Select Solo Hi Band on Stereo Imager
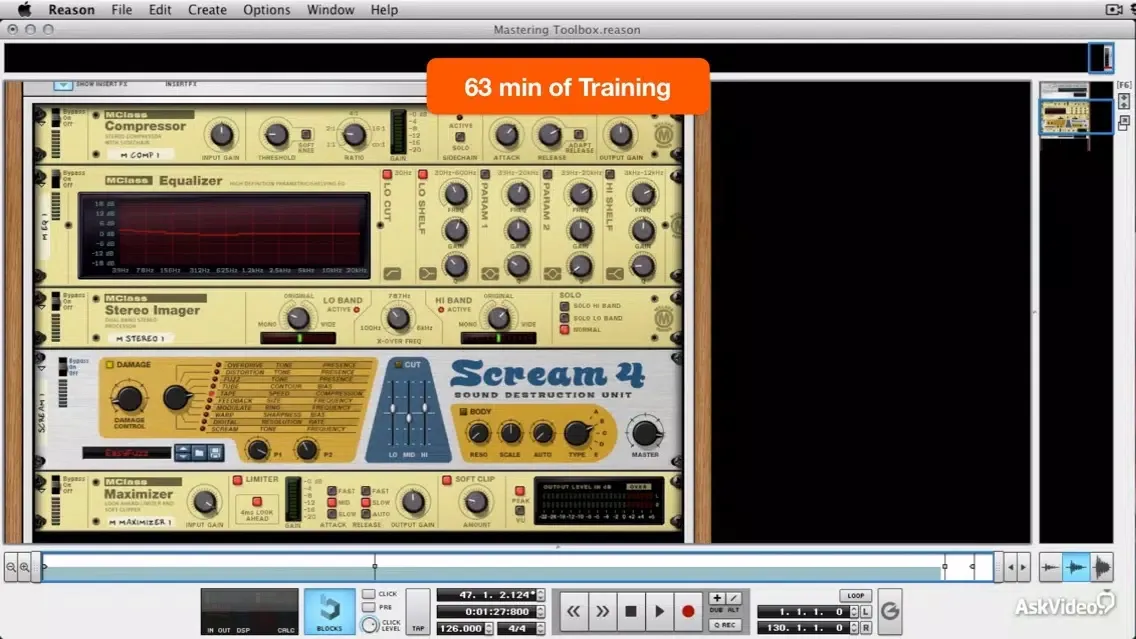Screen dimensions: 1136x639 (564, 306)
